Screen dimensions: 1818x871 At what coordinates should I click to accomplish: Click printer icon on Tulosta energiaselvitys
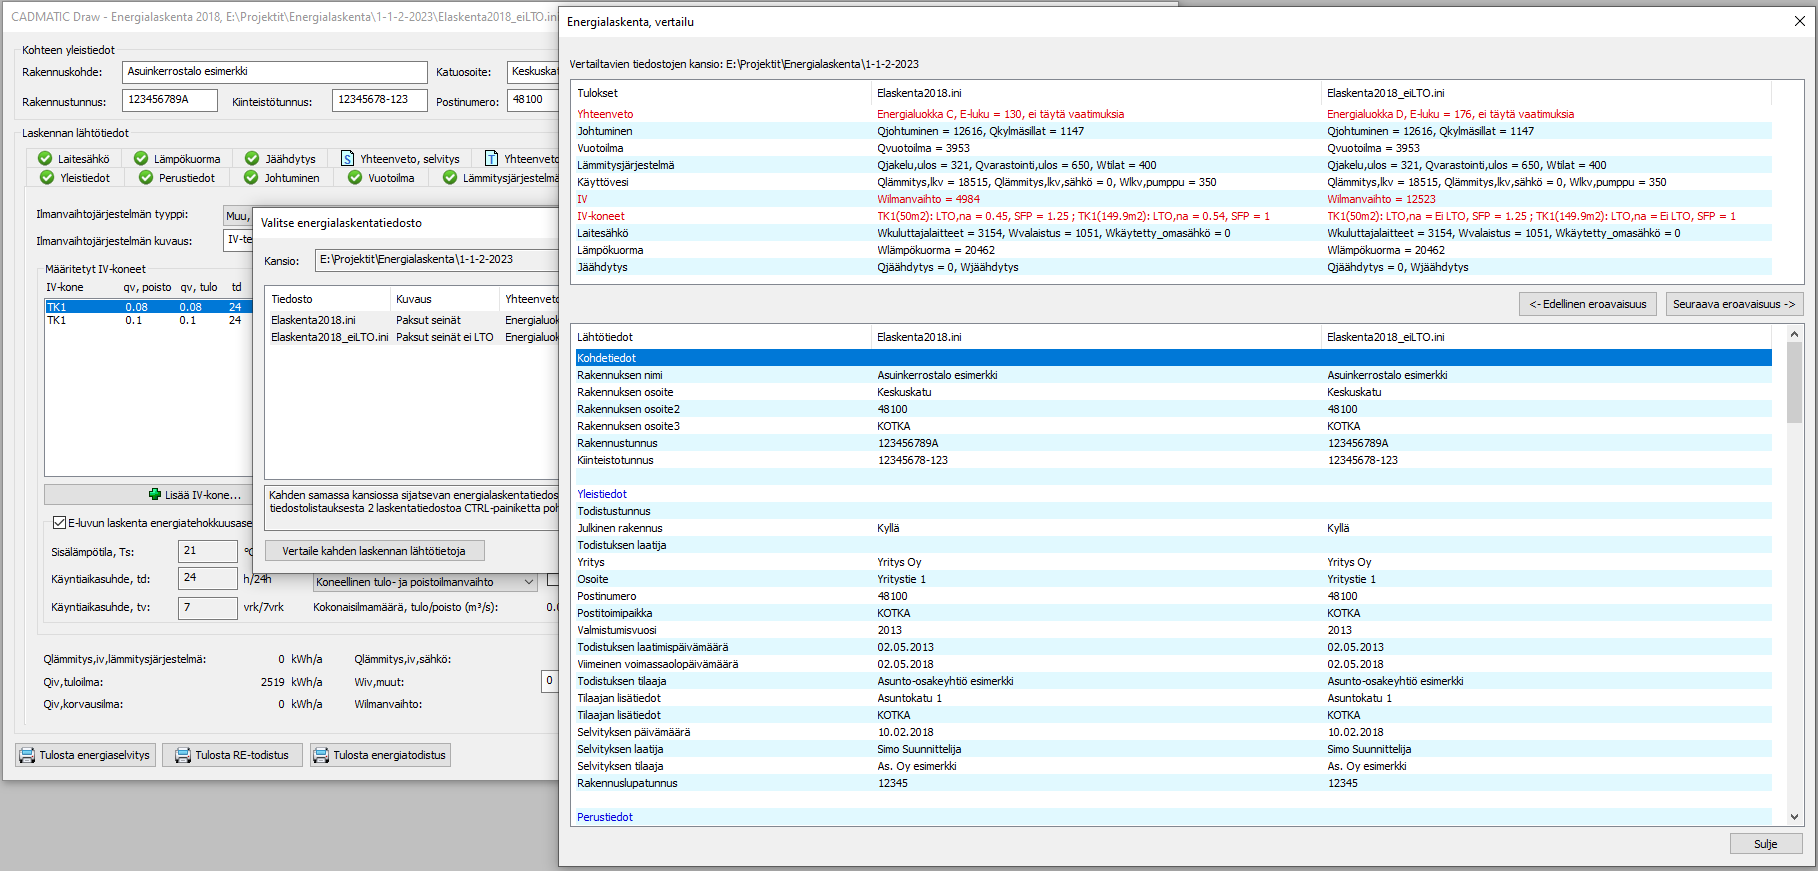click(26, 755)
